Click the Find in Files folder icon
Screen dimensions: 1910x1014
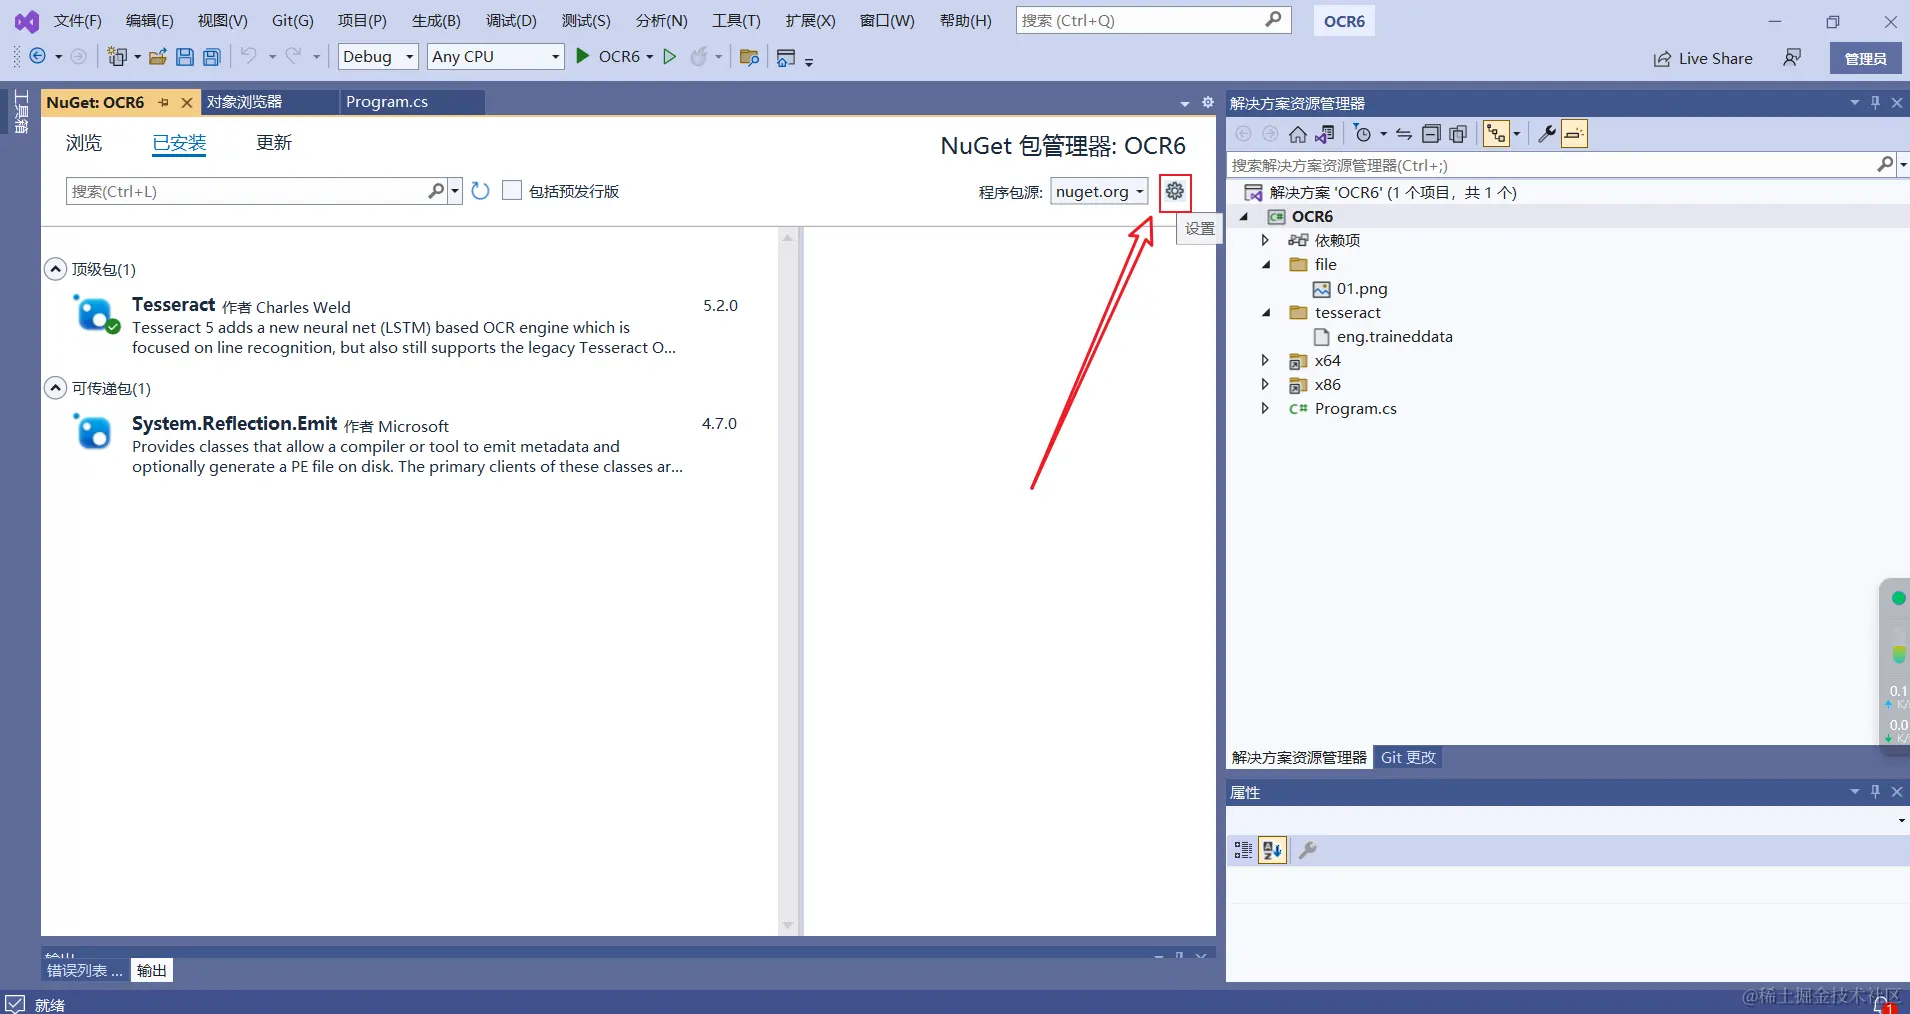[749, 57]
